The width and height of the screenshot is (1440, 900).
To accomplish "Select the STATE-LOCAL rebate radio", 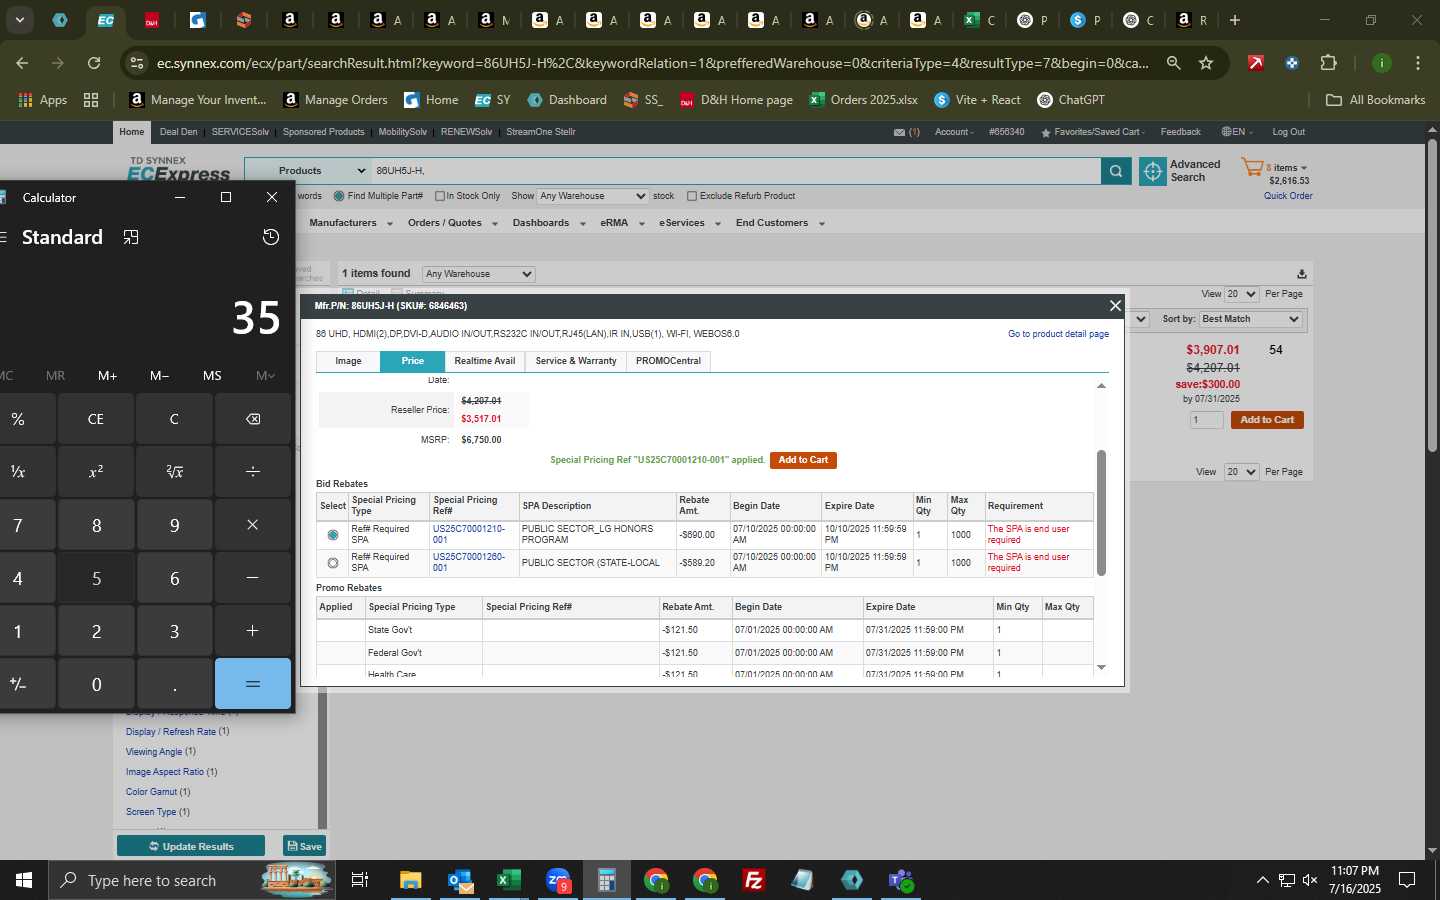I will pos(333,563).
